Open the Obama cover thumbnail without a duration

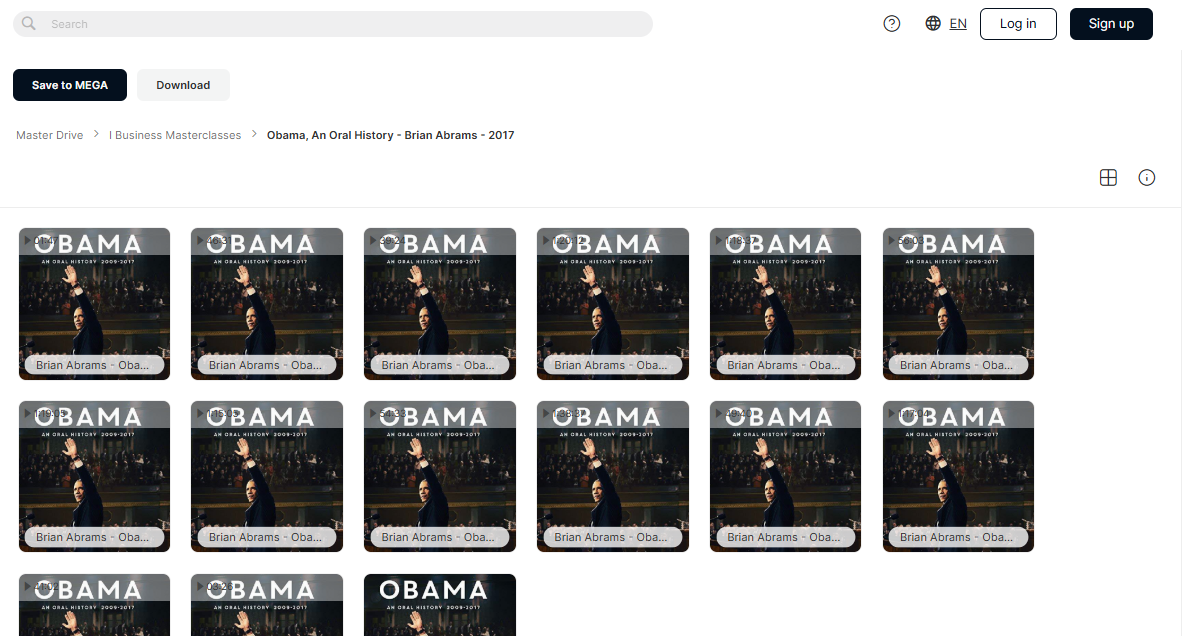tap(439, 605)
